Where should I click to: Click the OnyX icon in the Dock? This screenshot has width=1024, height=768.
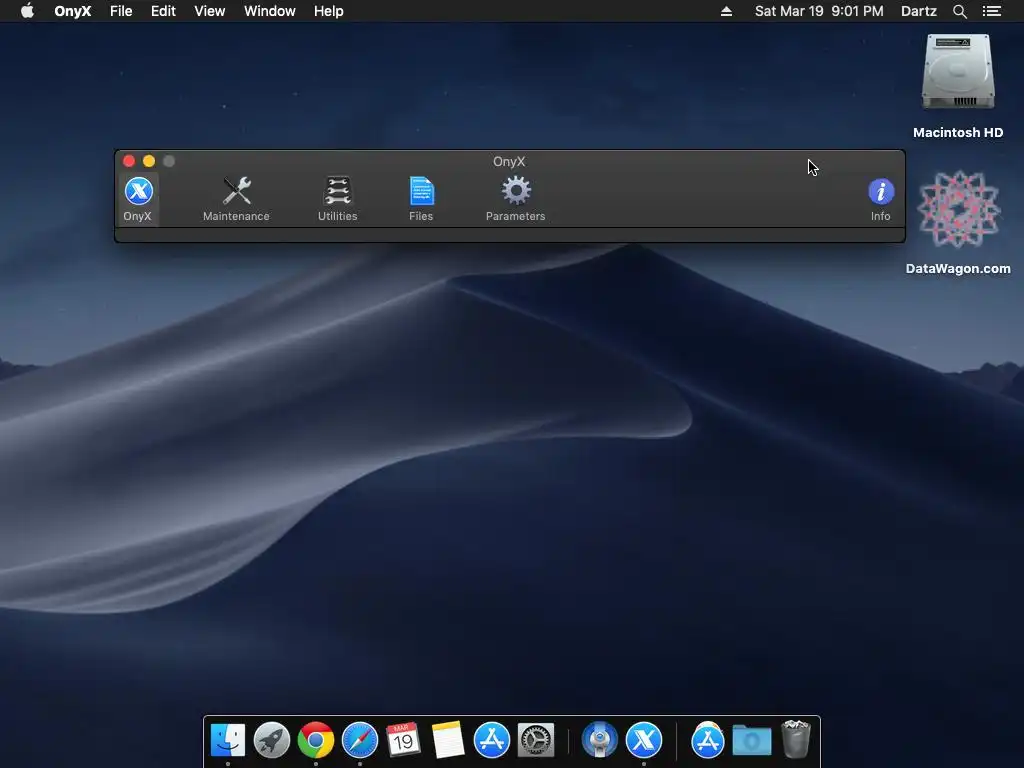[644, 740]
